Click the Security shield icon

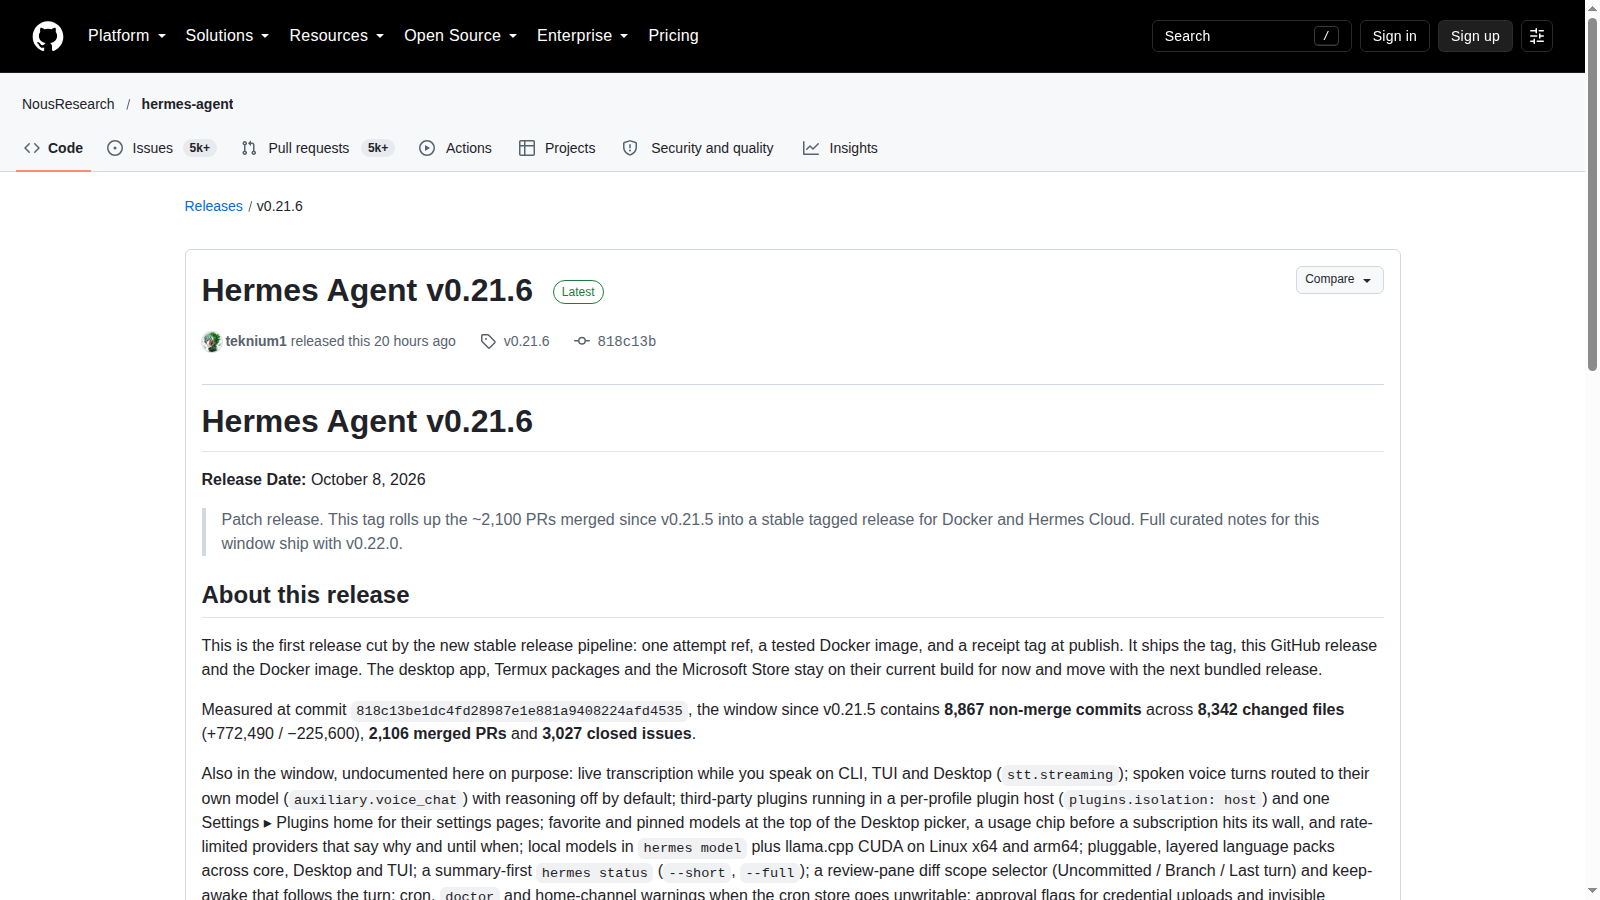point(630,148)
